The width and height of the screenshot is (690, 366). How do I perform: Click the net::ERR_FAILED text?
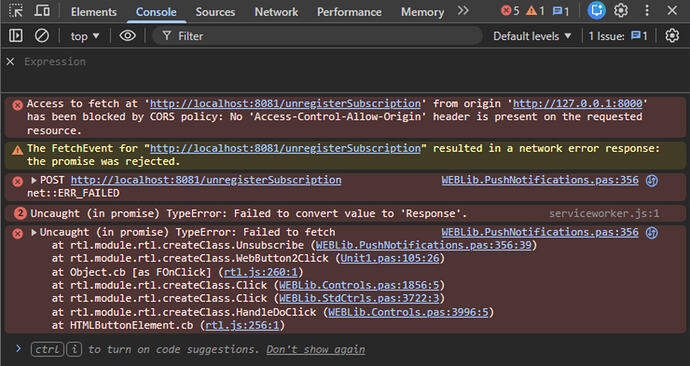tap(73, 193)
